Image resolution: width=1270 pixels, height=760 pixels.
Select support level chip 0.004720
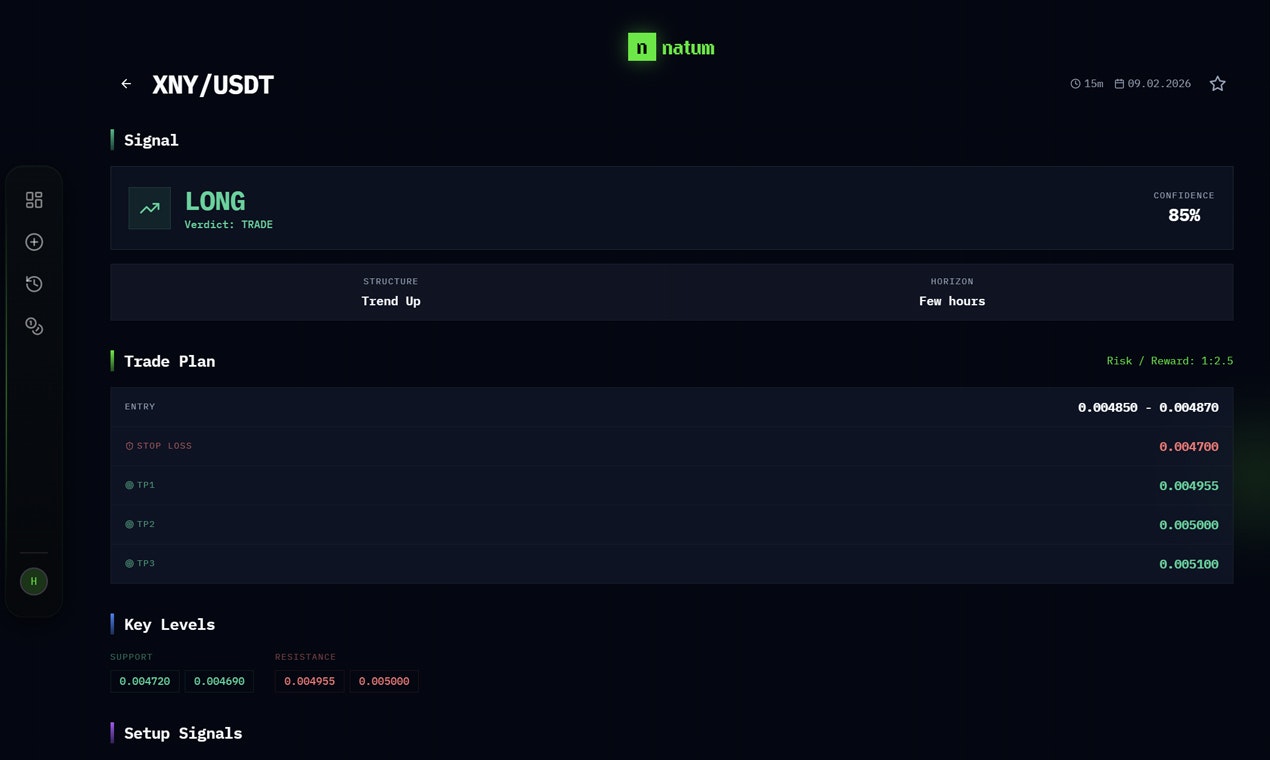(x=144, y=681)
